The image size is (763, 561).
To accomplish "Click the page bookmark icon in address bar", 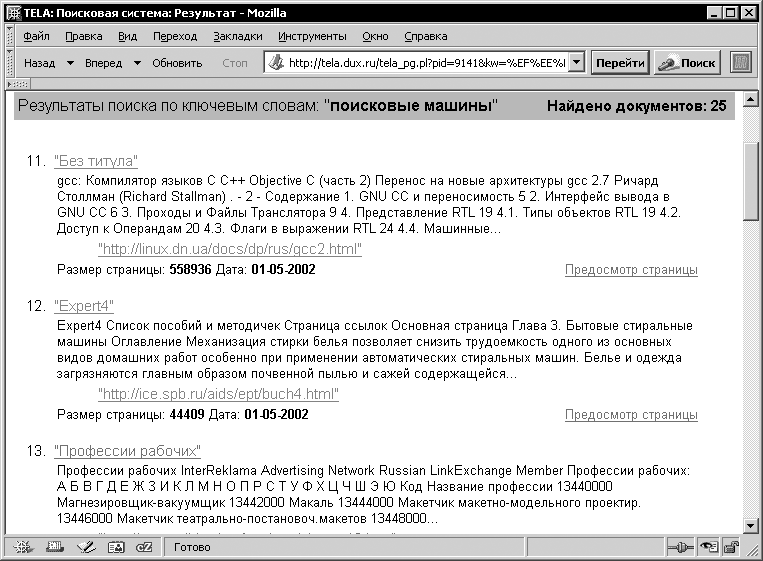I will pos(276,62).
